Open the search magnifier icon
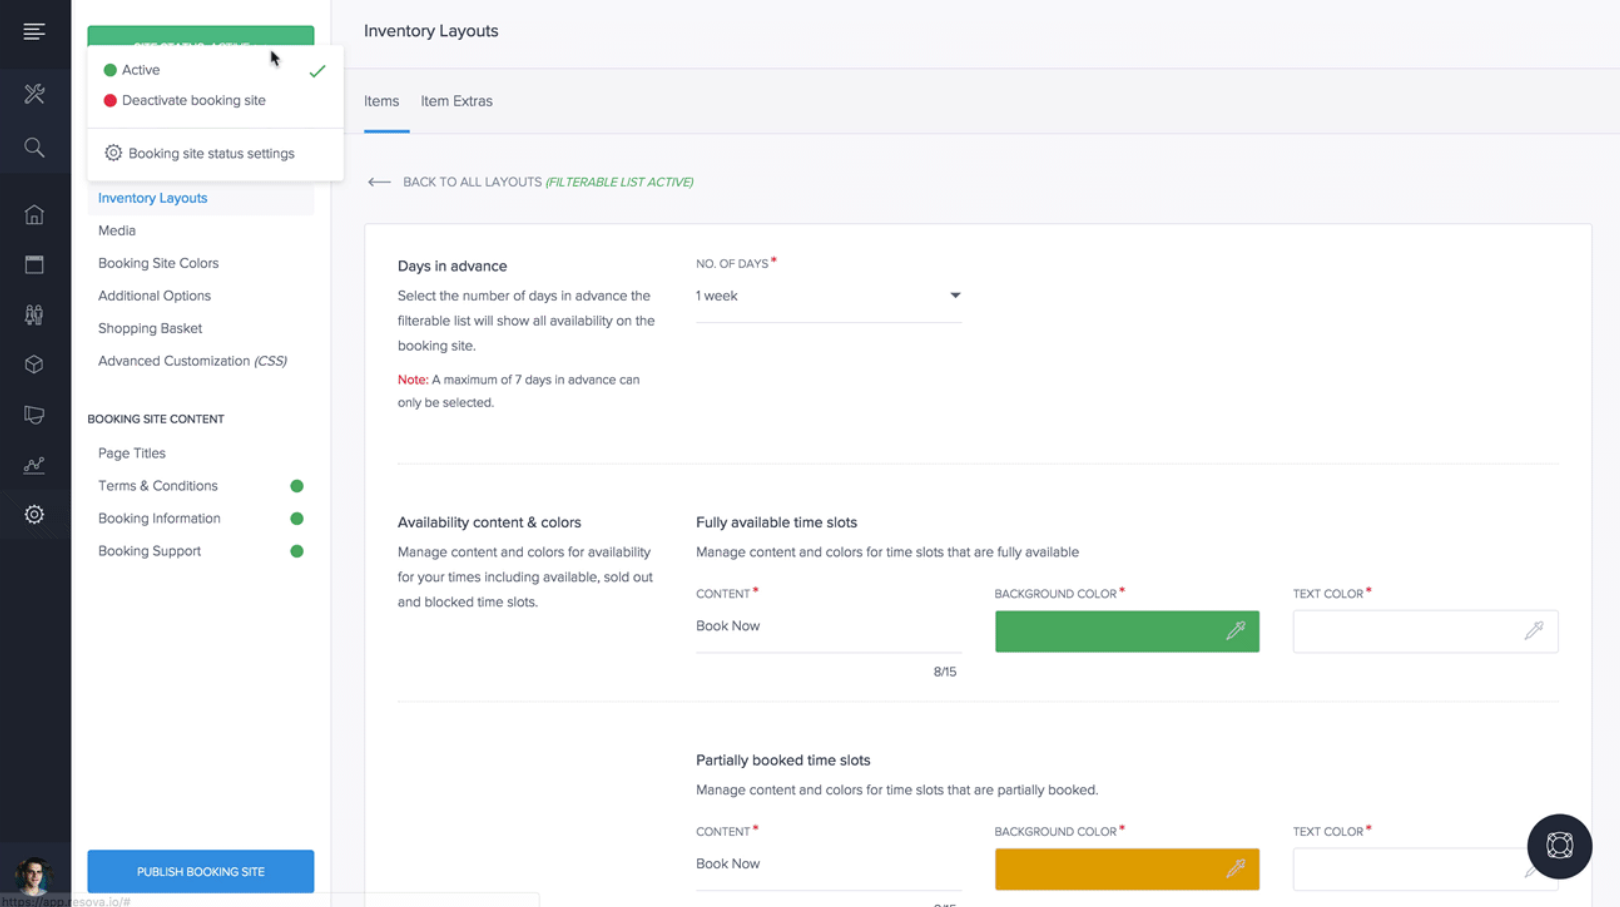 (34, 148)
